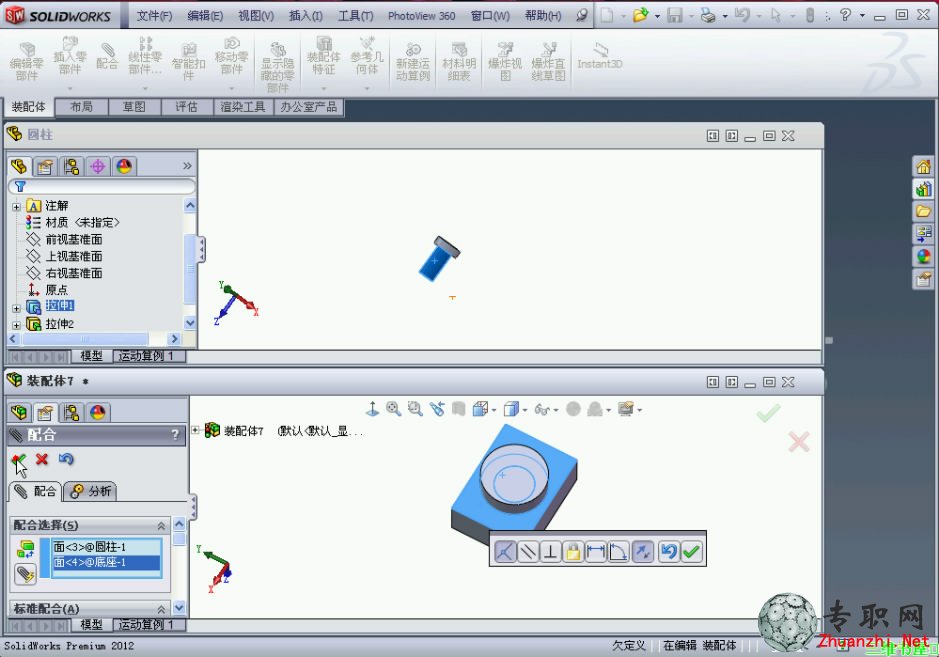Toggle flip mate alignment in popup toolbar
939x657 pixels.
pyautogui.click(x=643, y=551)
